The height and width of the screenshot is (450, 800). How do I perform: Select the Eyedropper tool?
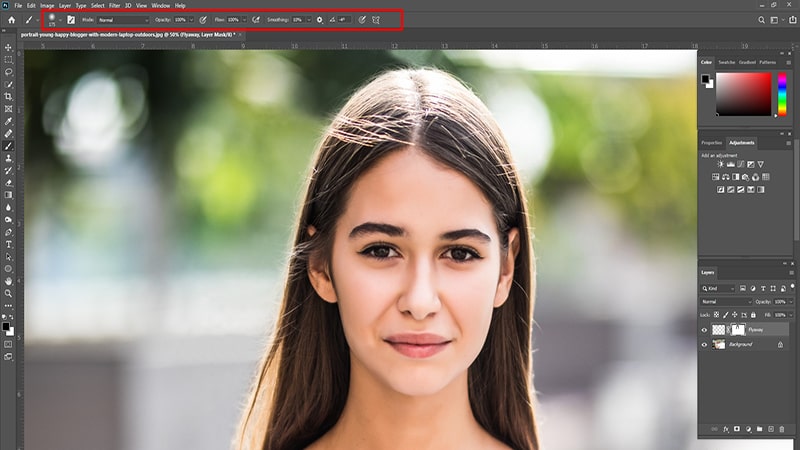tap(8, 121)
